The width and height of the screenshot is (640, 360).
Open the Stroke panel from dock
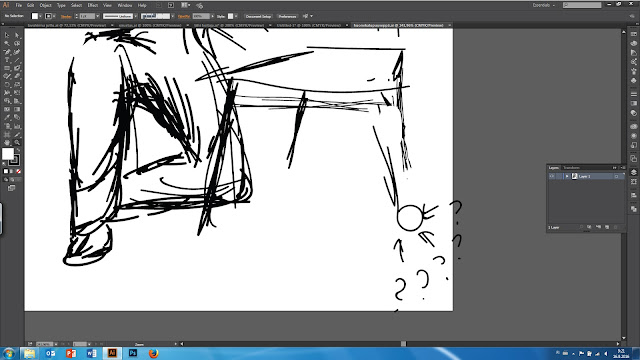pyautogui.click(x=633, y=94)
